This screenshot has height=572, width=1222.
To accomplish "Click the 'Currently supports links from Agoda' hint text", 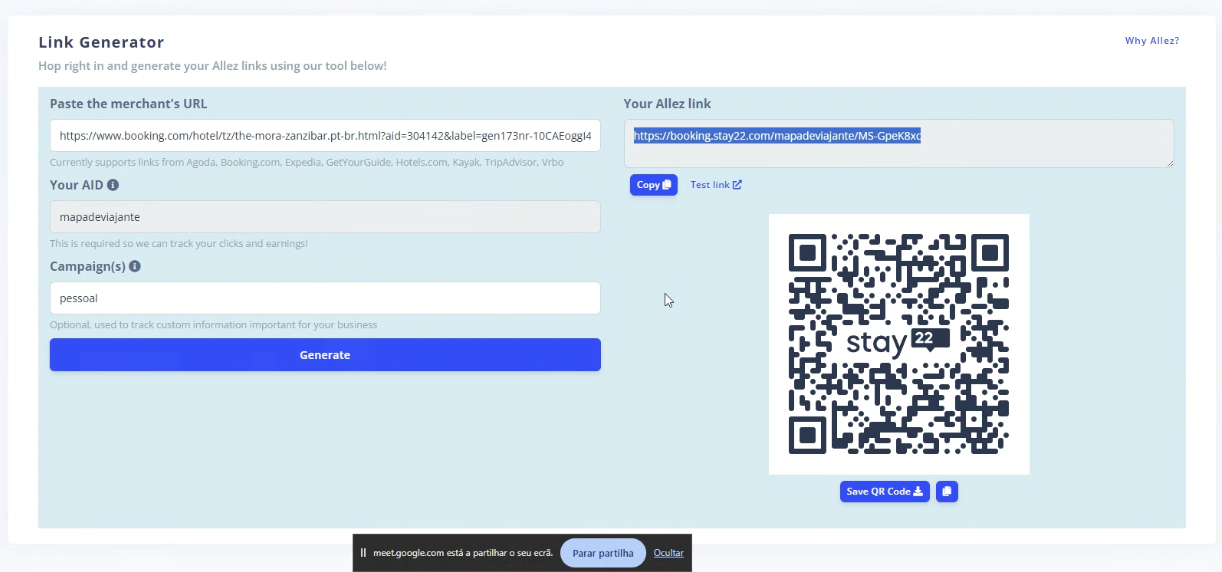I will point(307,162).
